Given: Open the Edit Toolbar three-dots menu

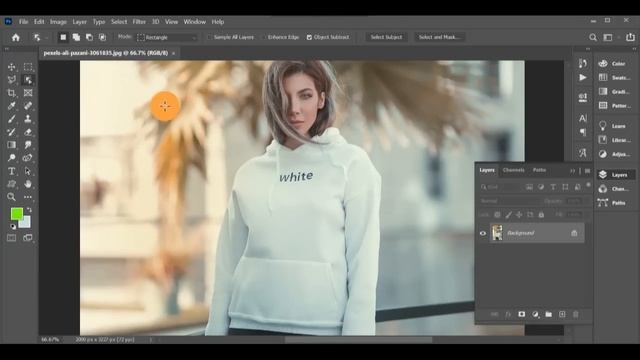Looking at the screenshot, I should [x=28, y=197].
